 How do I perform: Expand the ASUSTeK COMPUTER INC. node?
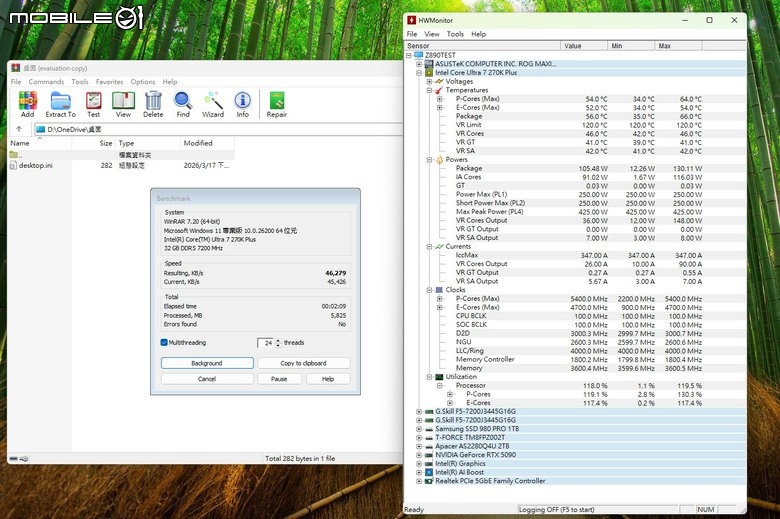click(x=419, y=64)
